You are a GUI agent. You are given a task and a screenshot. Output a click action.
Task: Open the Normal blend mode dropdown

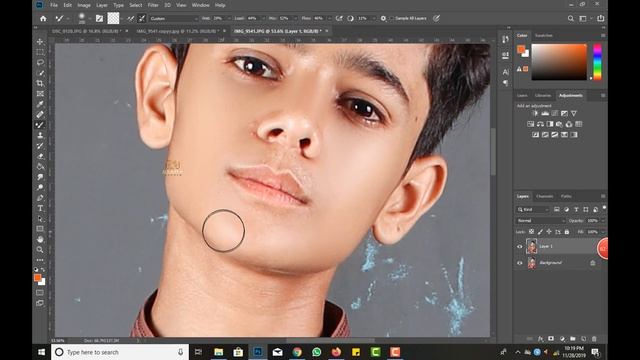coord(541,221)
